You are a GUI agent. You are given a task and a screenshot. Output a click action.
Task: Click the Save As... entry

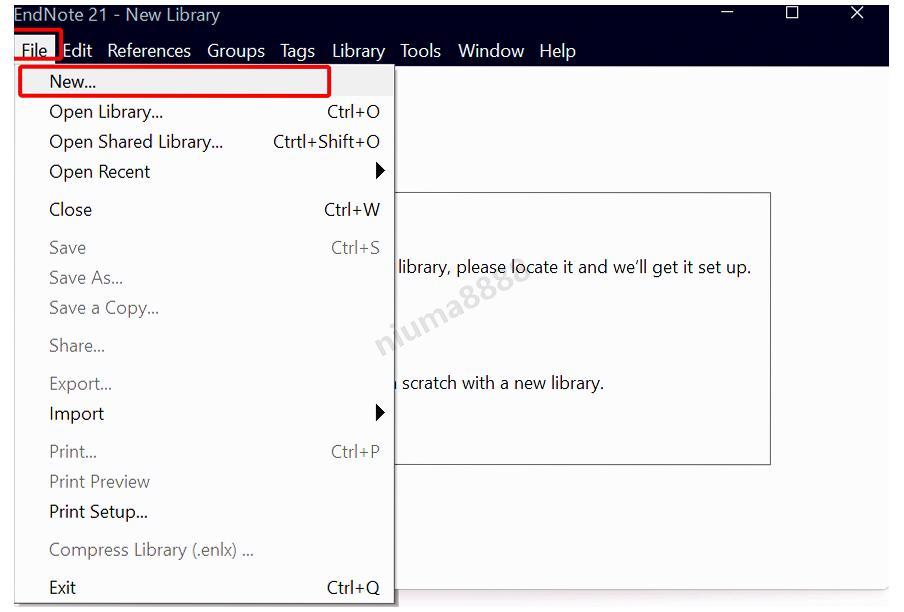(205, 277)
